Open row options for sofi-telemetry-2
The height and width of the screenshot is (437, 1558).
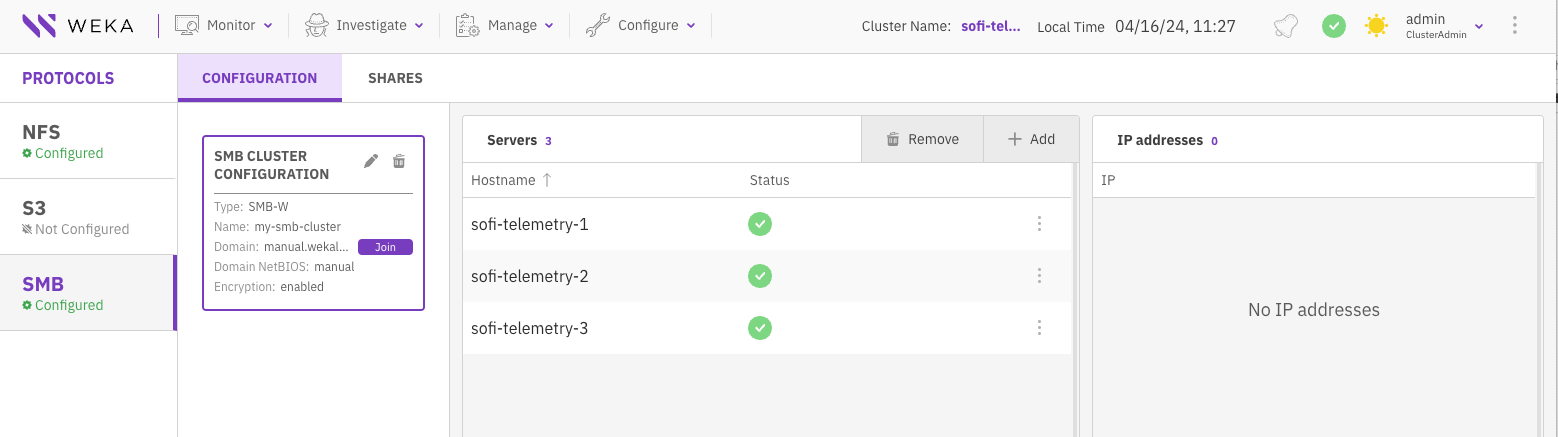coord(1039,276)
